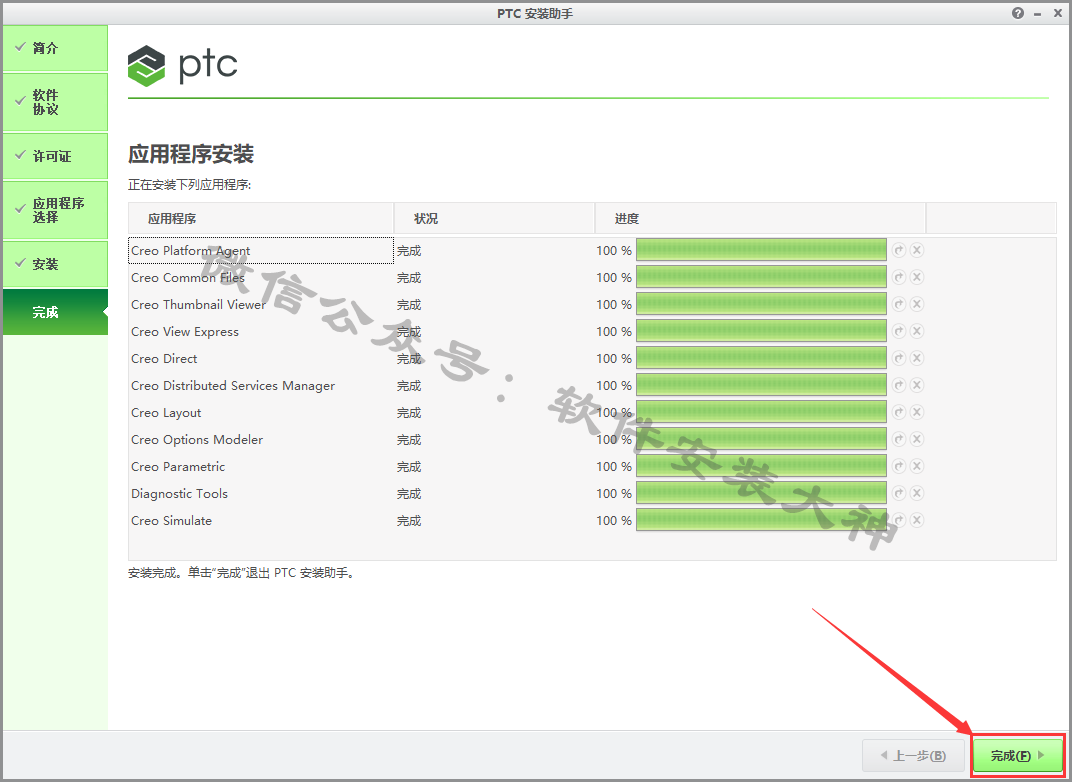Click Creo Platform Agent progress bar
This screenshot has width=1072, height=782.
(x=761, y=250)
